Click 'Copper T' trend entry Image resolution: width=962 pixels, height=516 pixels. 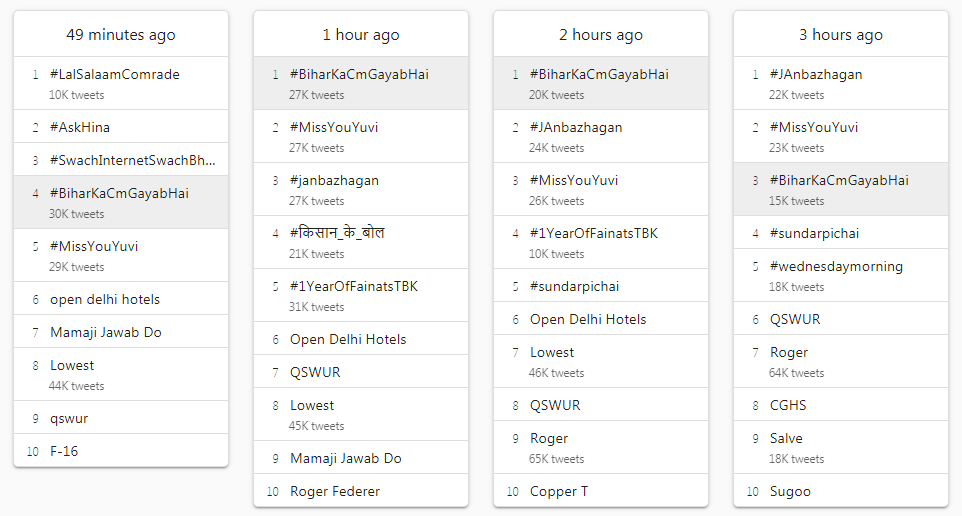[x=601, y=491]
